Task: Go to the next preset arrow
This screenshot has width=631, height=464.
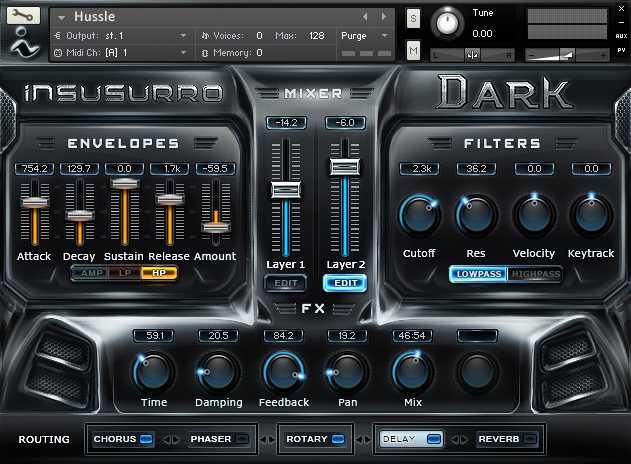Action: pyautogui.click(x=379, y=17)
